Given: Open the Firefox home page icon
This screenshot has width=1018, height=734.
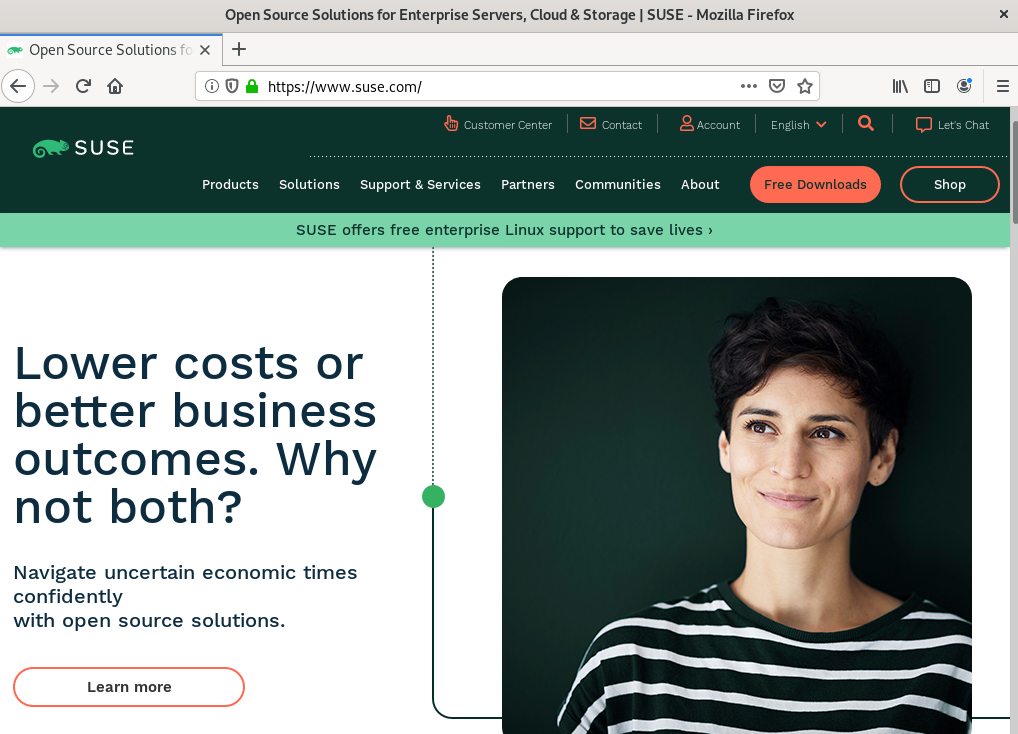Looking at the screenshot, I should click(x=115, y=86).
